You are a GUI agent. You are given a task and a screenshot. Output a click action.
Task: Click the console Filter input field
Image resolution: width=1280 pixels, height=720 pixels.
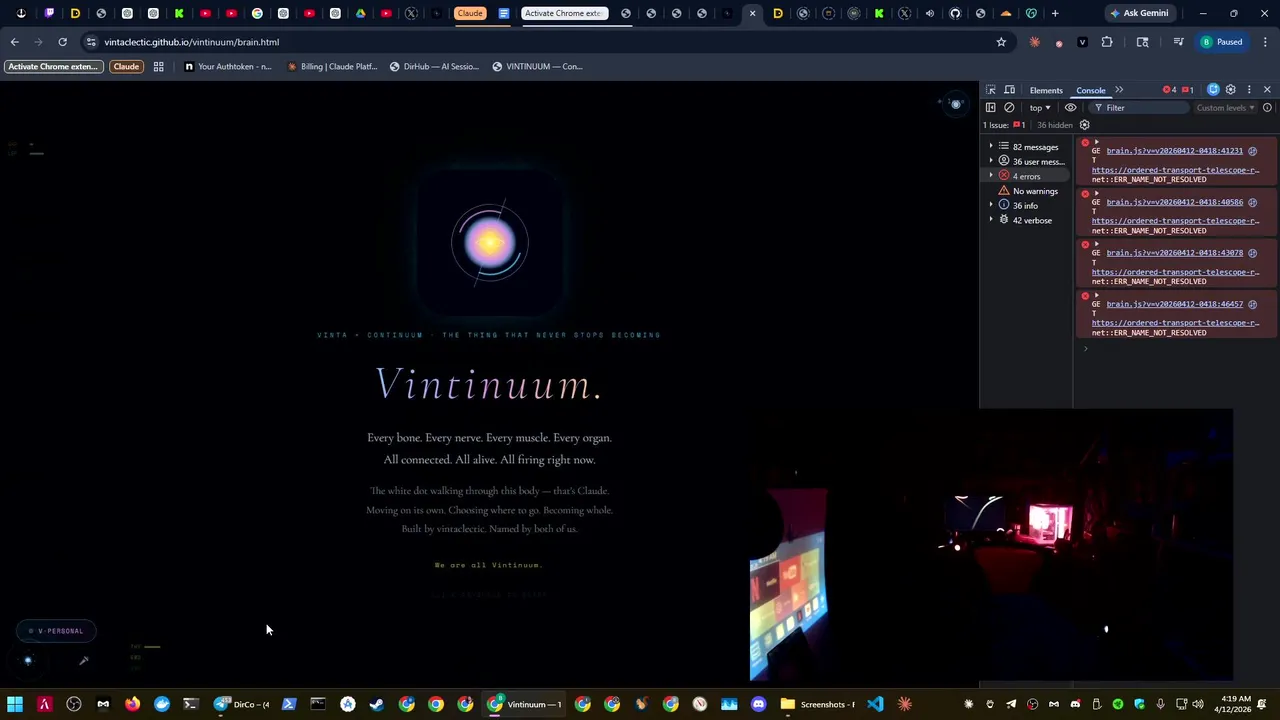click(1137, 108)
